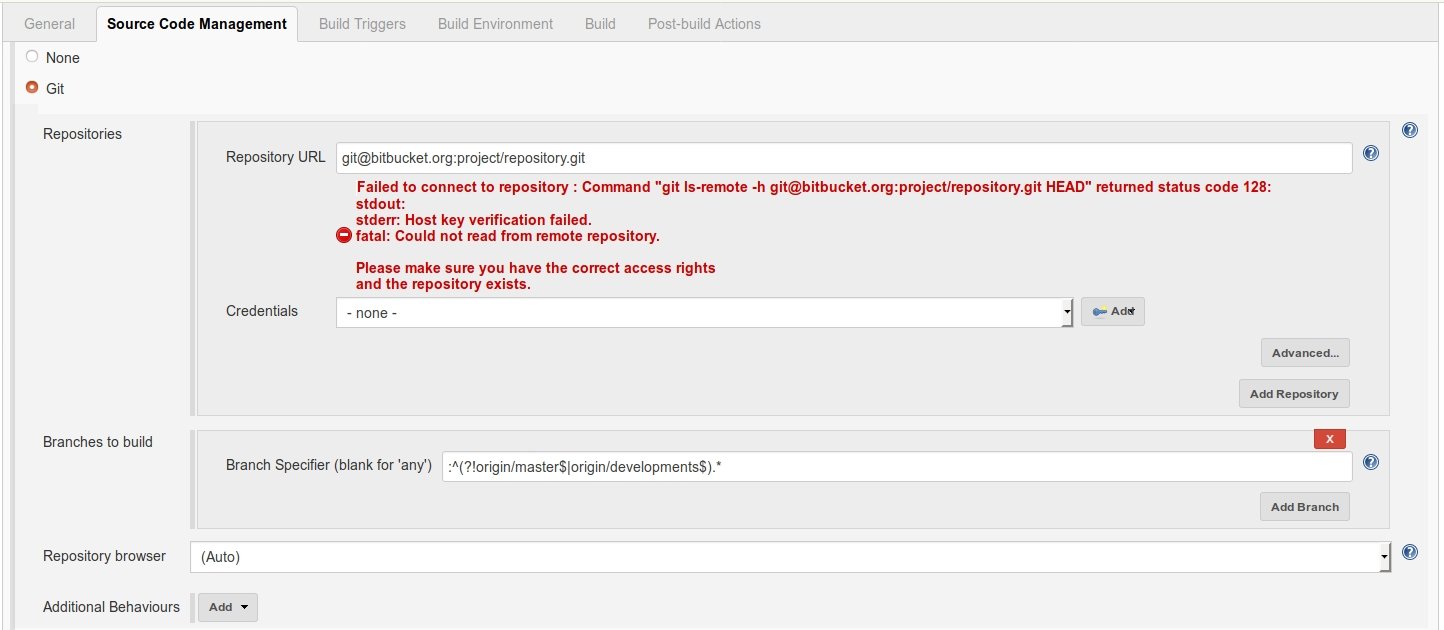Select the None radio button
The image size is (1444, 630).
tap(32, 57)
